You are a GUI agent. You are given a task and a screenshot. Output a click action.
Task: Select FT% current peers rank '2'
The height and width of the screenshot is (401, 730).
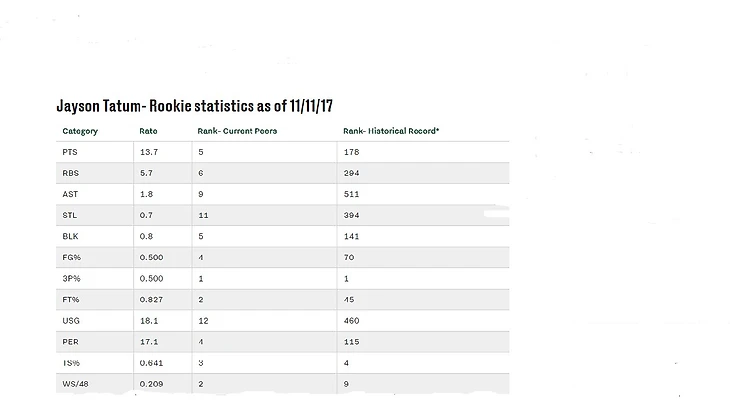click(x=201, y=299)
